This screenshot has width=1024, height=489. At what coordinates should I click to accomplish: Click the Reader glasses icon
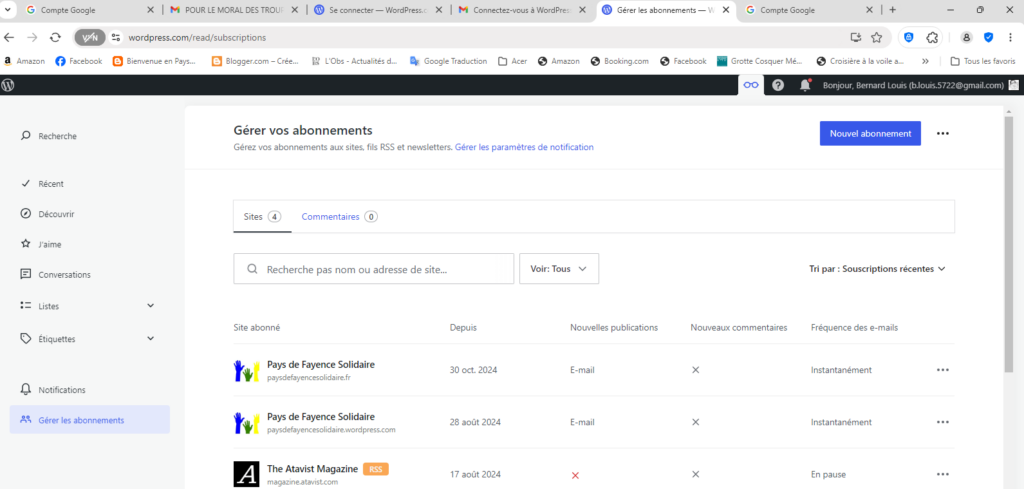pos(750,86)
